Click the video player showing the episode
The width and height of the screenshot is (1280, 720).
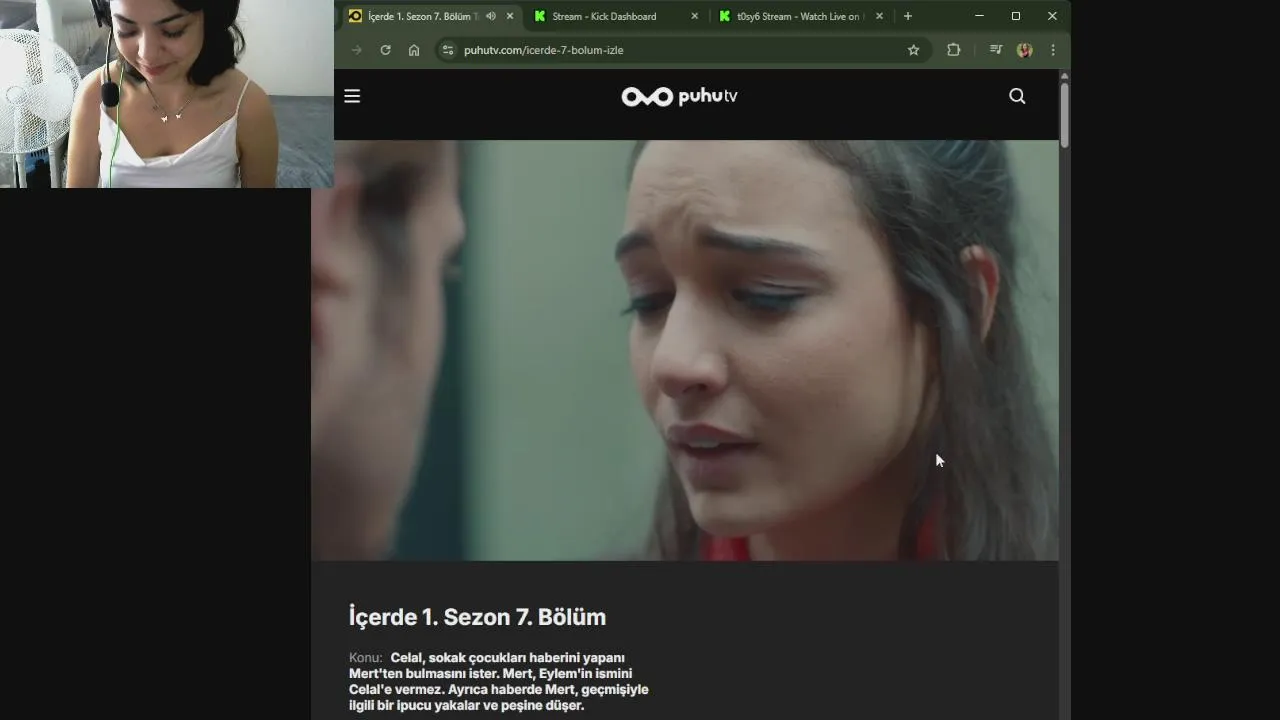click(685, 350)
